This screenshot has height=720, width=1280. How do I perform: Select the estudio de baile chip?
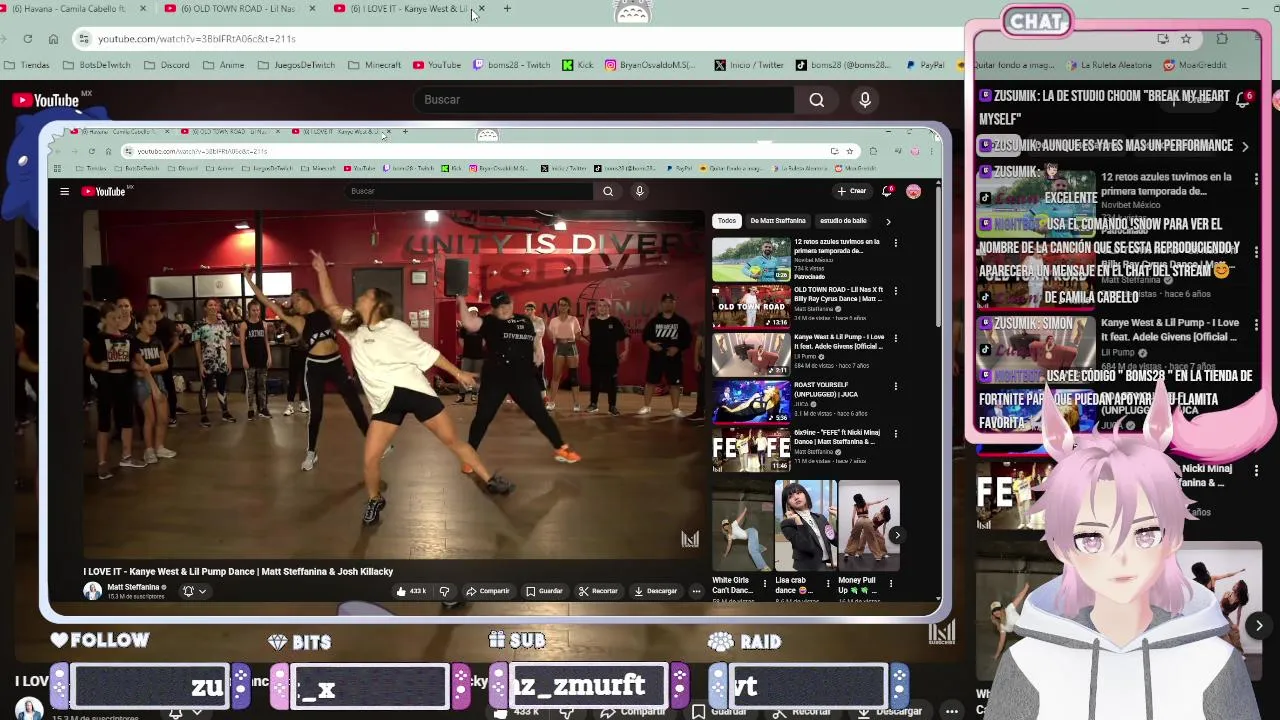[843, 221]
